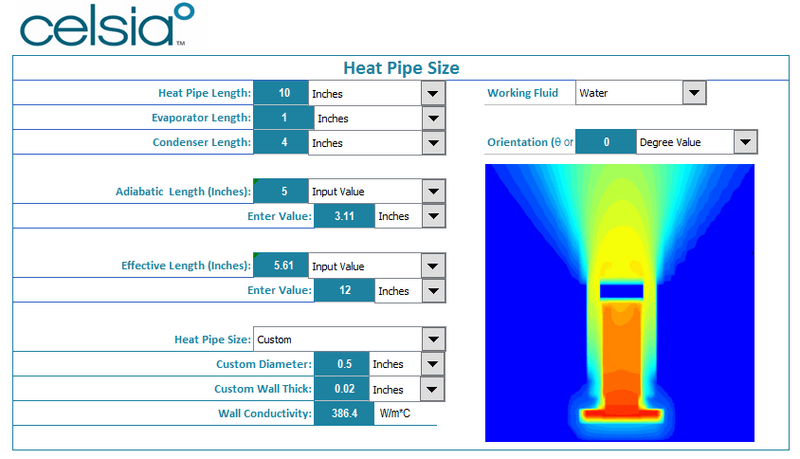Select the Condenser Length value 4
Screen dimensions: 800x459
[281, 142]
